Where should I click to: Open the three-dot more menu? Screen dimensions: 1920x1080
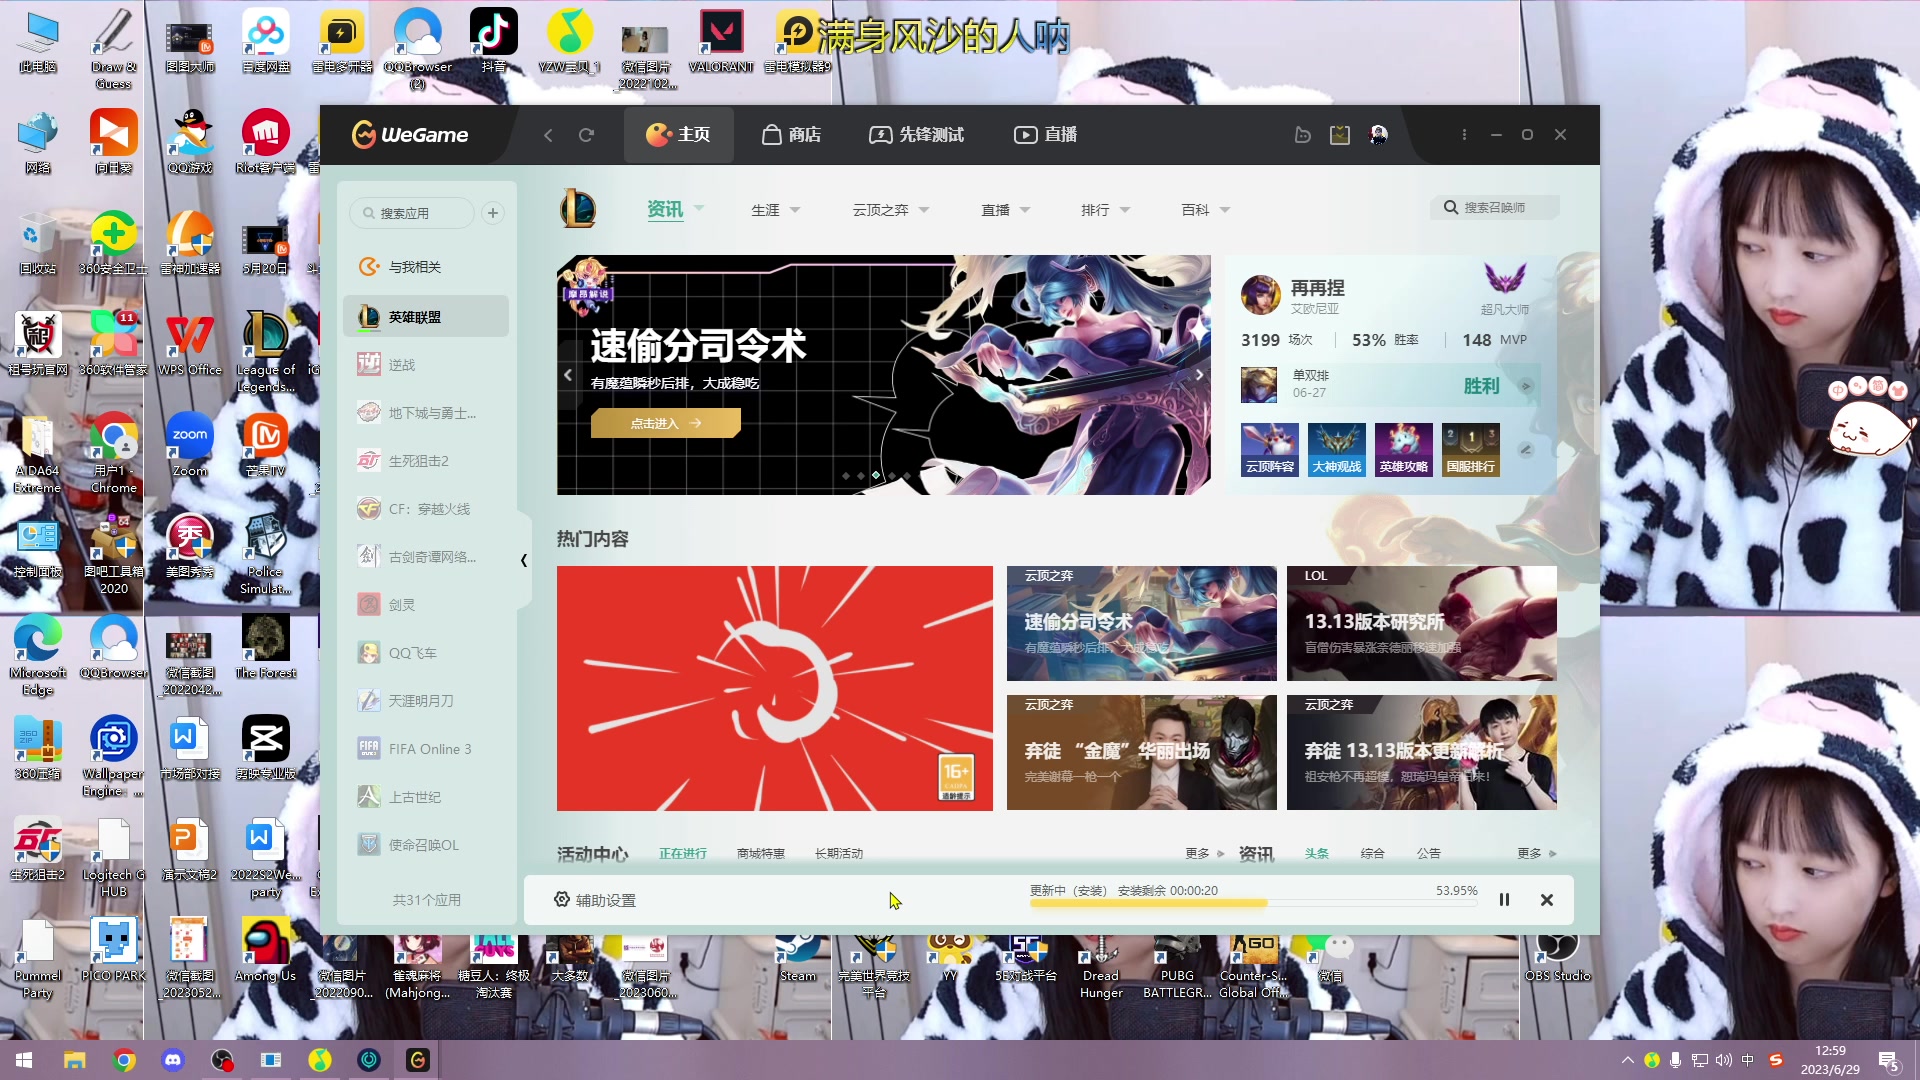tap(1464, 135)
